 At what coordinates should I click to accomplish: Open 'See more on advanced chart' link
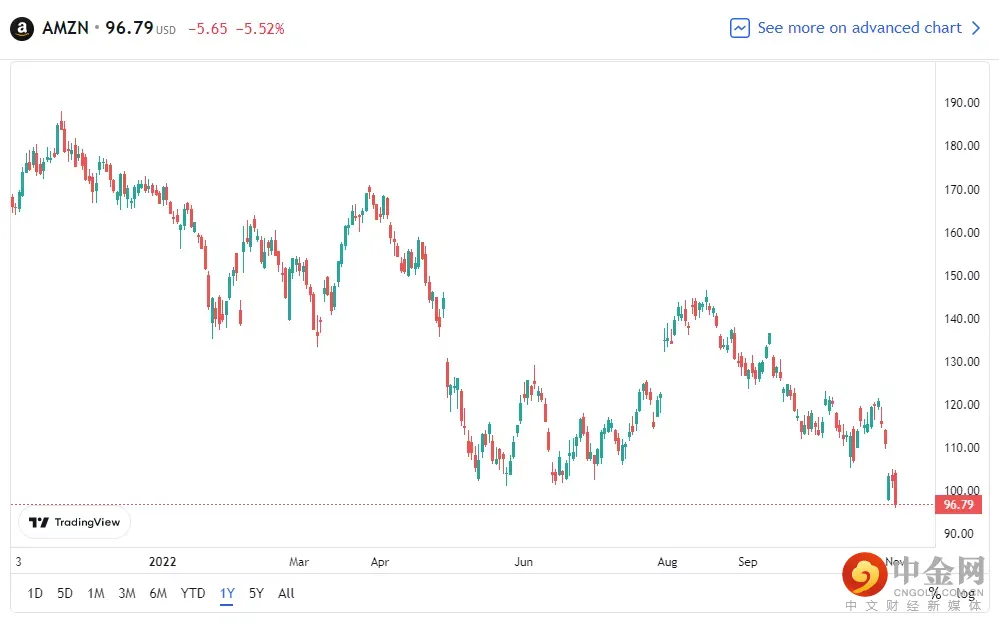(859, 28)
